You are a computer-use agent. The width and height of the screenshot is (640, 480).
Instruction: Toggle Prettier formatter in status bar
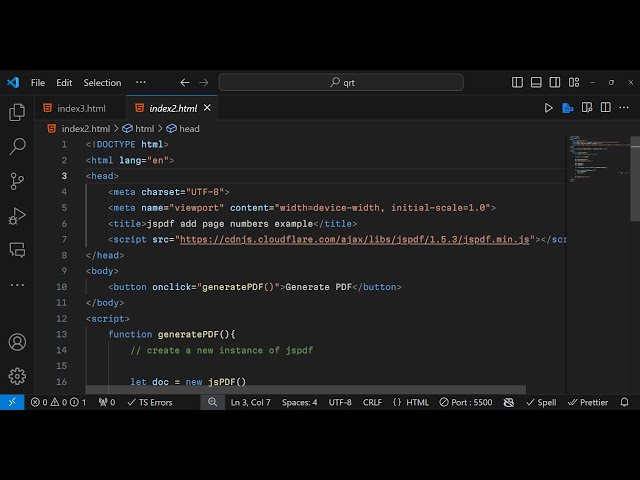click(x=587, y=402)
